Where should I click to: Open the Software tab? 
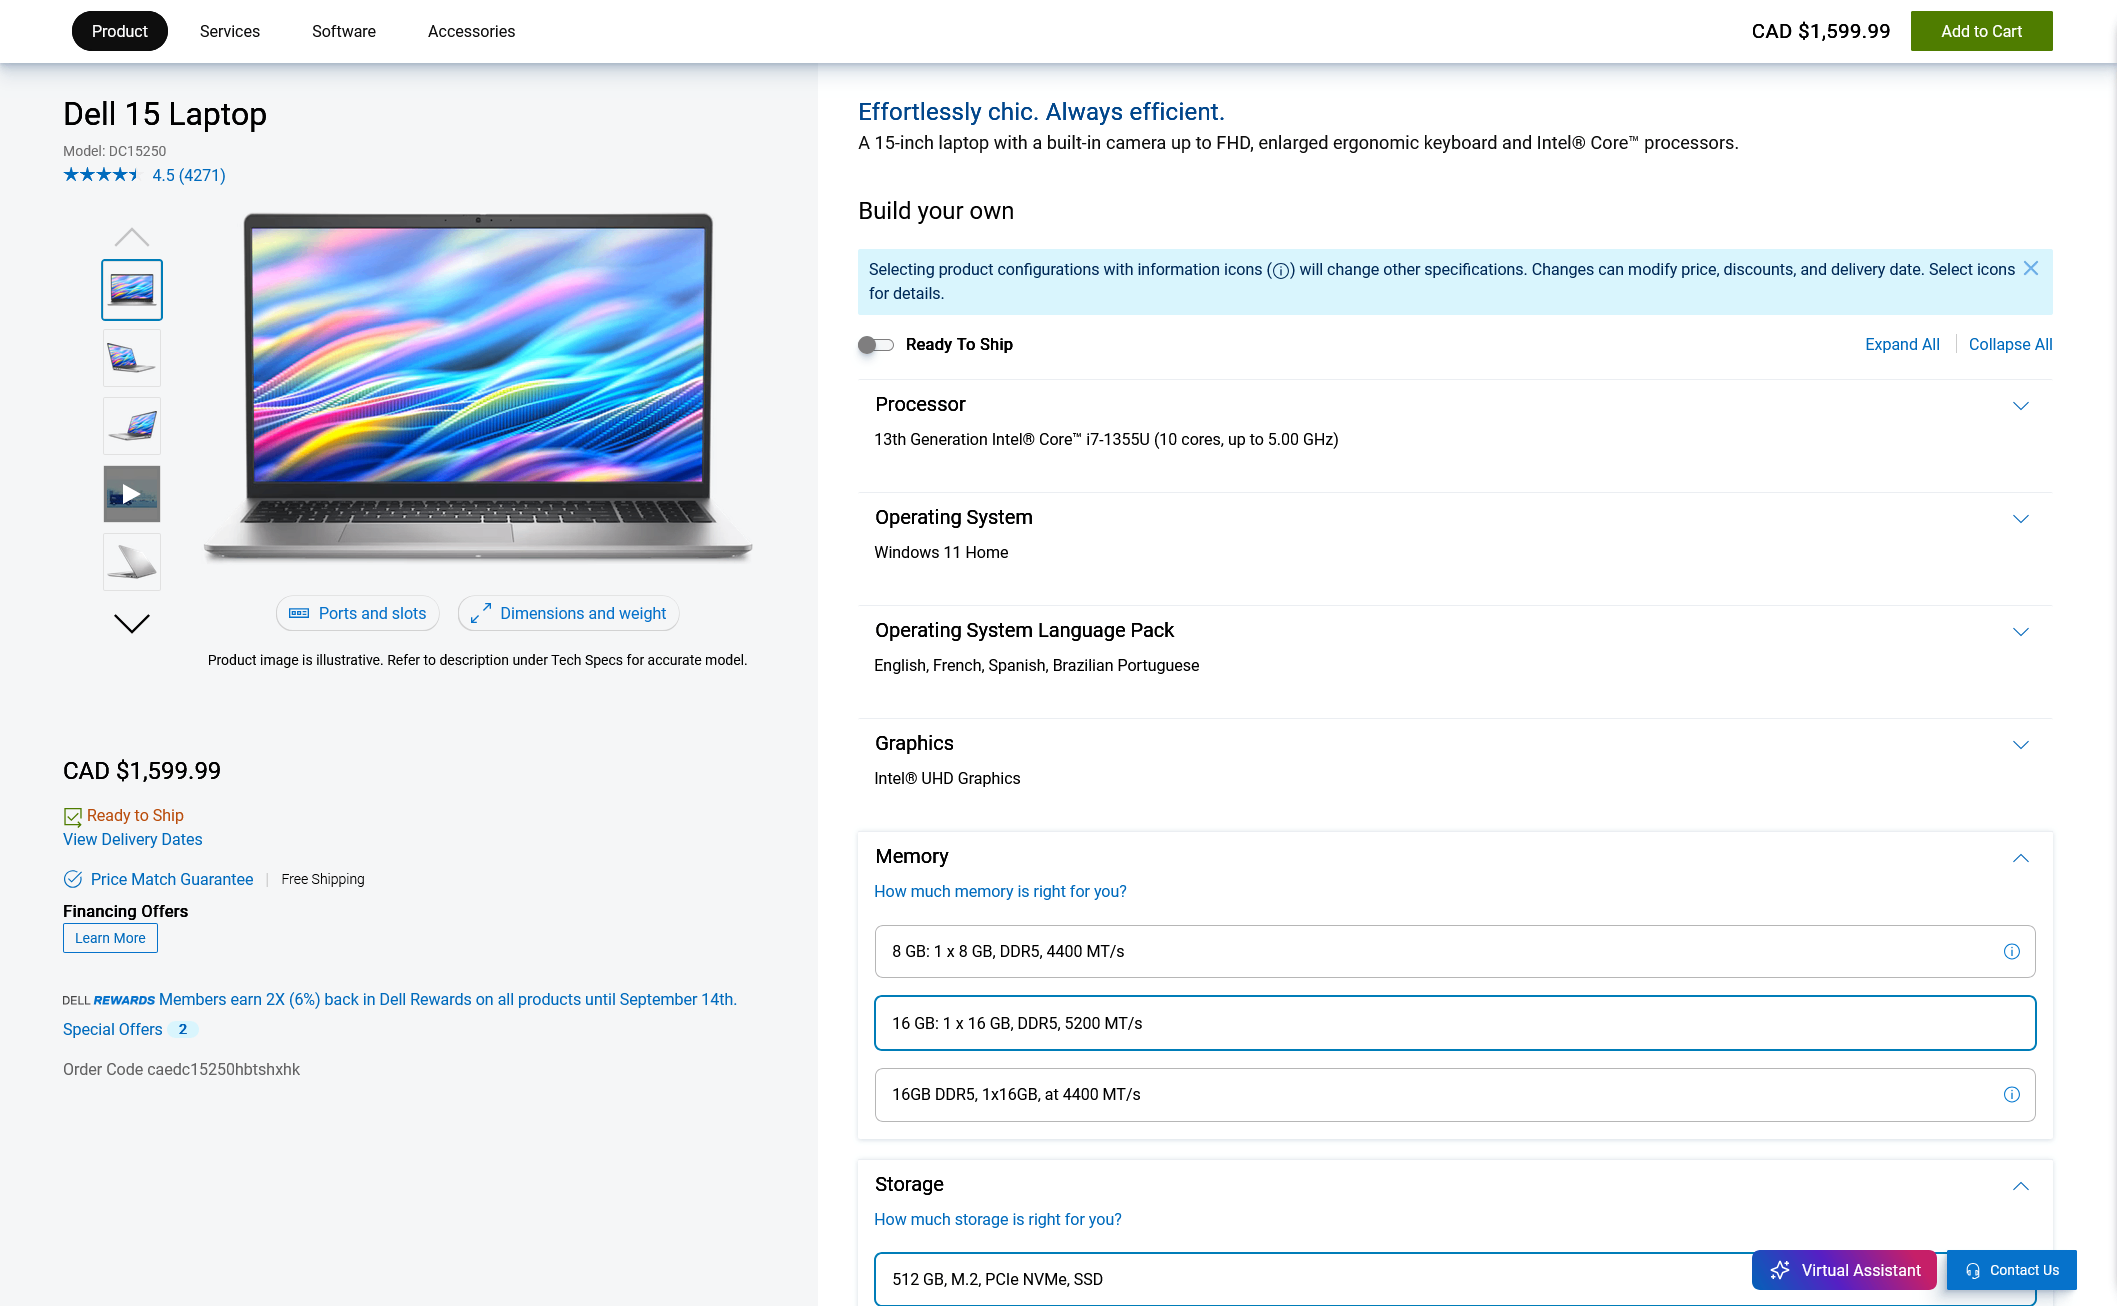[344, 31]
